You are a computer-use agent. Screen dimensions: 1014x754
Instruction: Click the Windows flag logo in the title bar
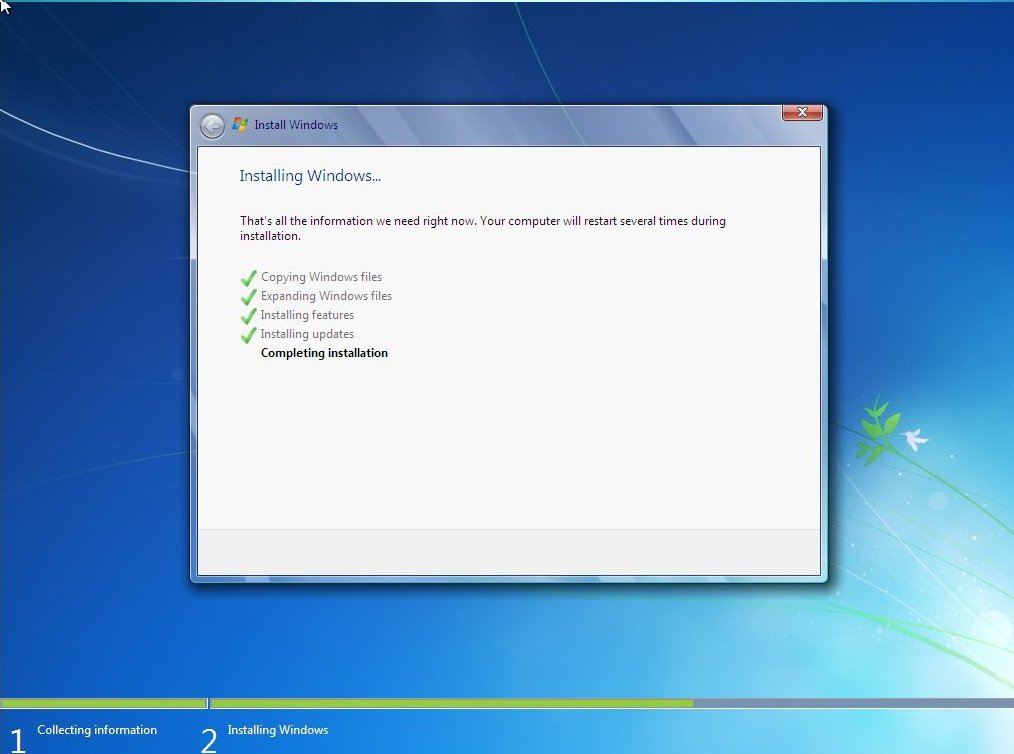(240, 125)
